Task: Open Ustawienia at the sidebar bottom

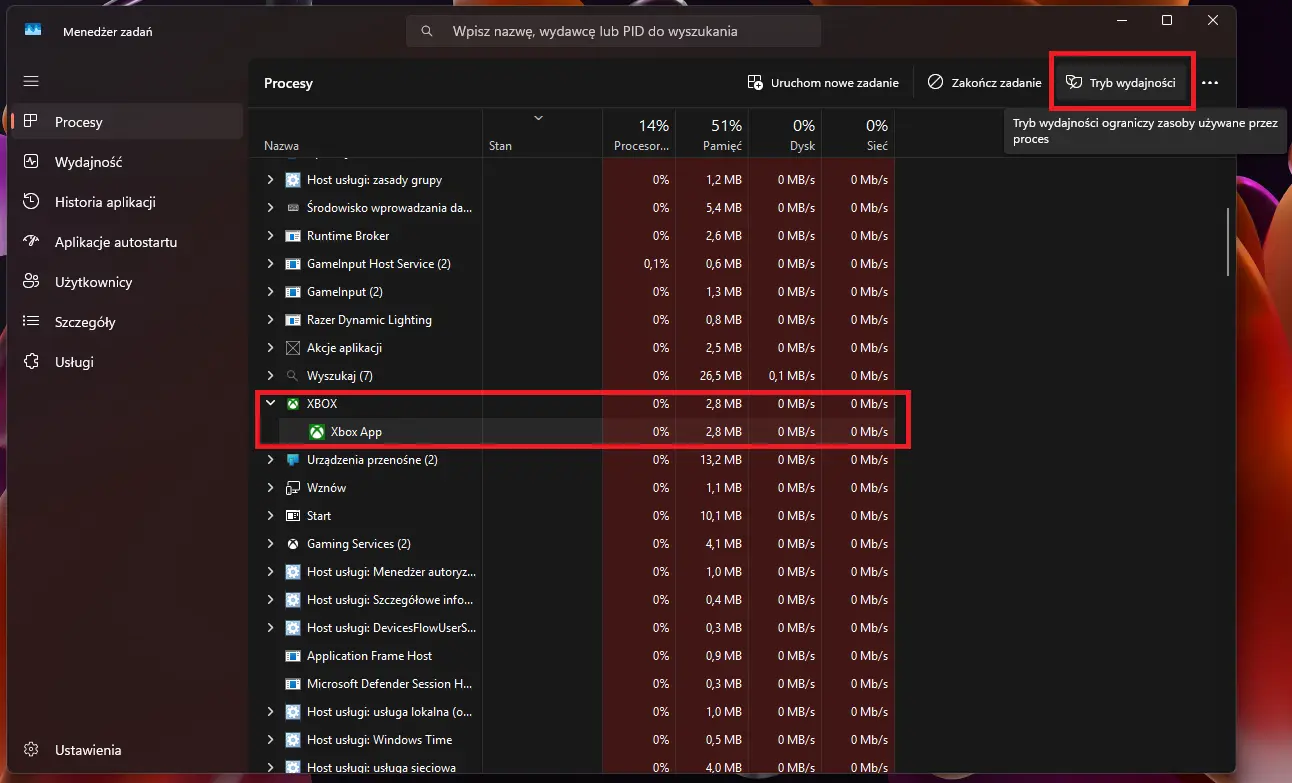Action: (x=129, y=750)
